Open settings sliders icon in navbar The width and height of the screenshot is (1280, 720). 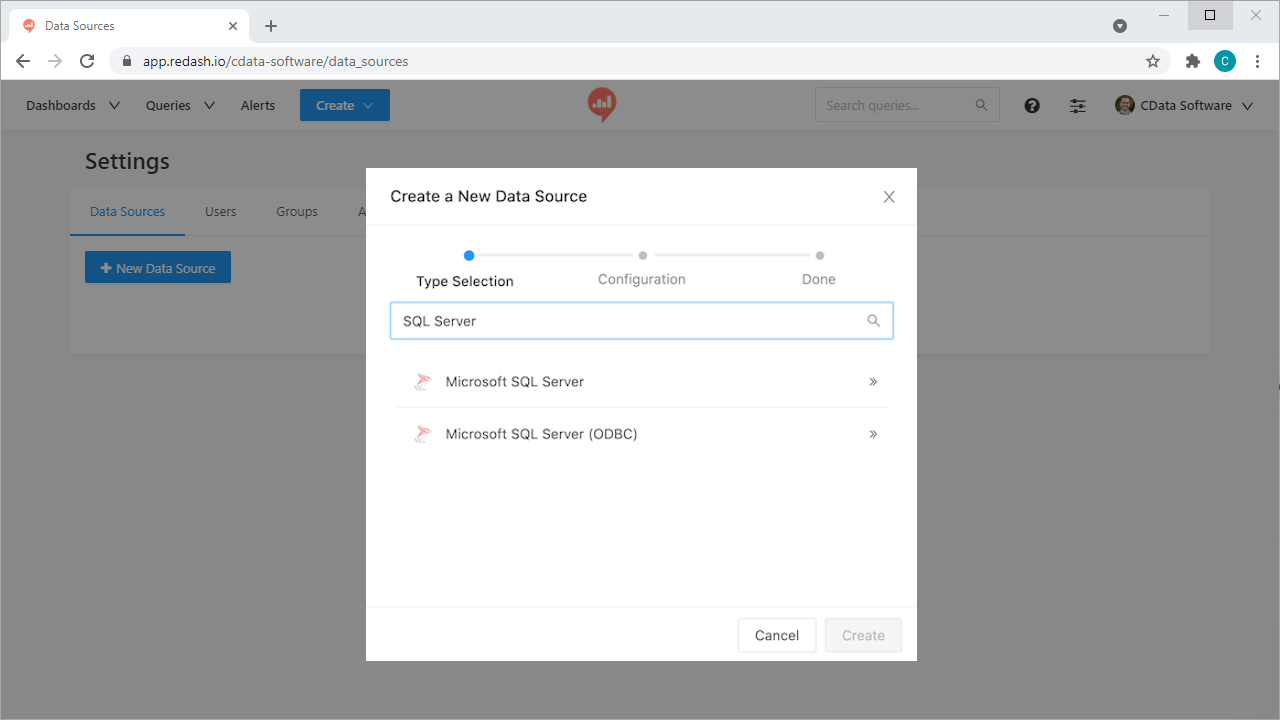[1077, 105]
